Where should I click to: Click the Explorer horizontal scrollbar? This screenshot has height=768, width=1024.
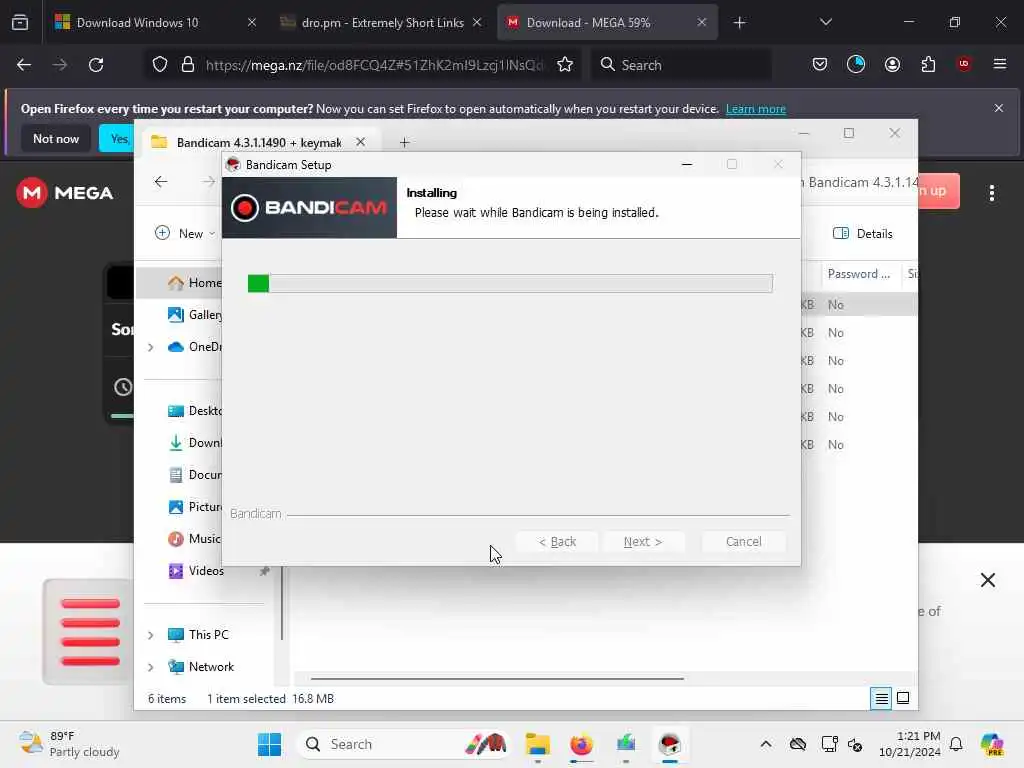[x=497, y=679]
